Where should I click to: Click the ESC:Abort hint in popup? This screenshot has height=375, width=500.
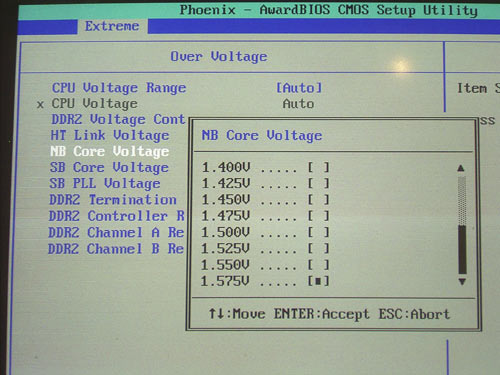click(414, 314)
